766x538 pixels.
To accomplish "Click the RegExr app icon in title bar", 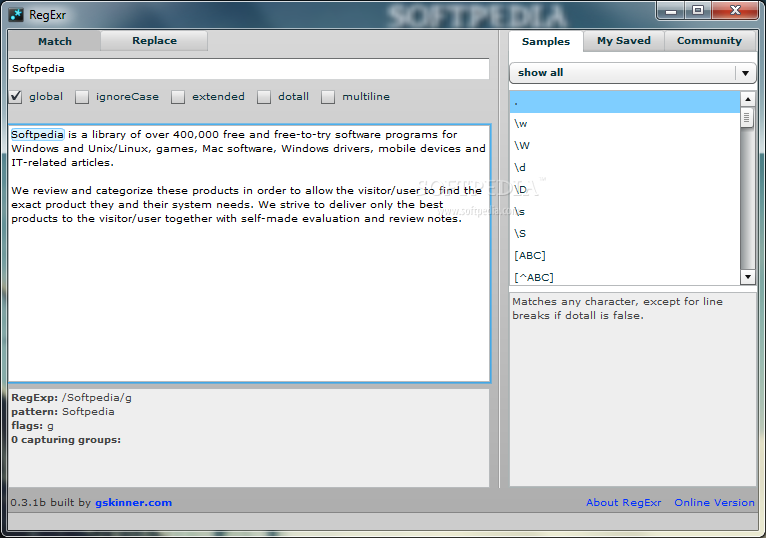I will click(16, 15).
